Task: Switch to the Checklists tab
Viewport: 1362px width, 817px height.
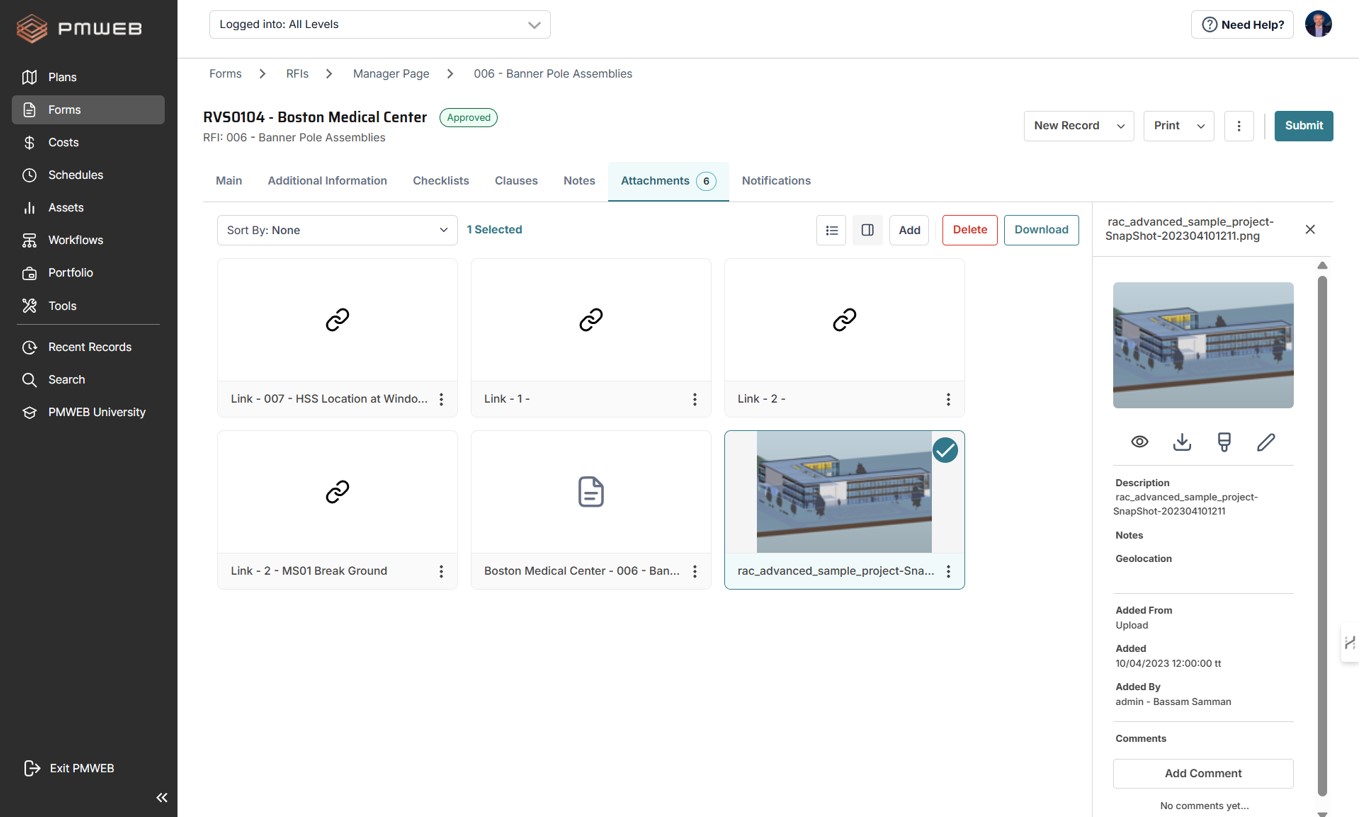Action: 441,181
